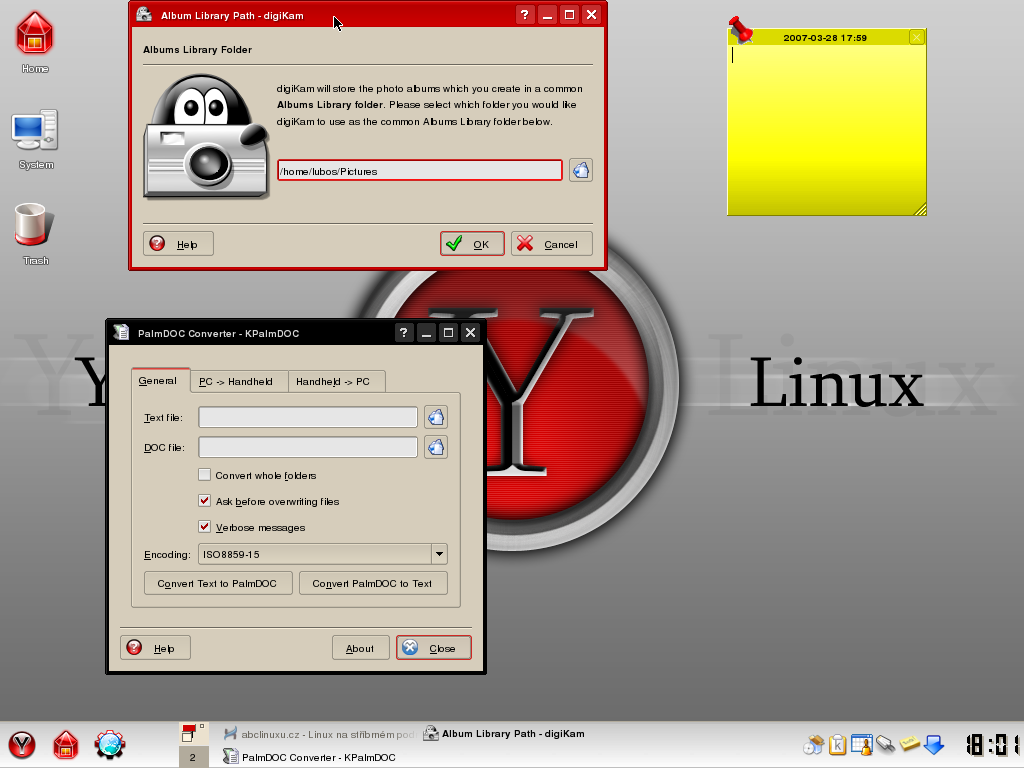Click the desktop pager overview icon

(193, 733)
